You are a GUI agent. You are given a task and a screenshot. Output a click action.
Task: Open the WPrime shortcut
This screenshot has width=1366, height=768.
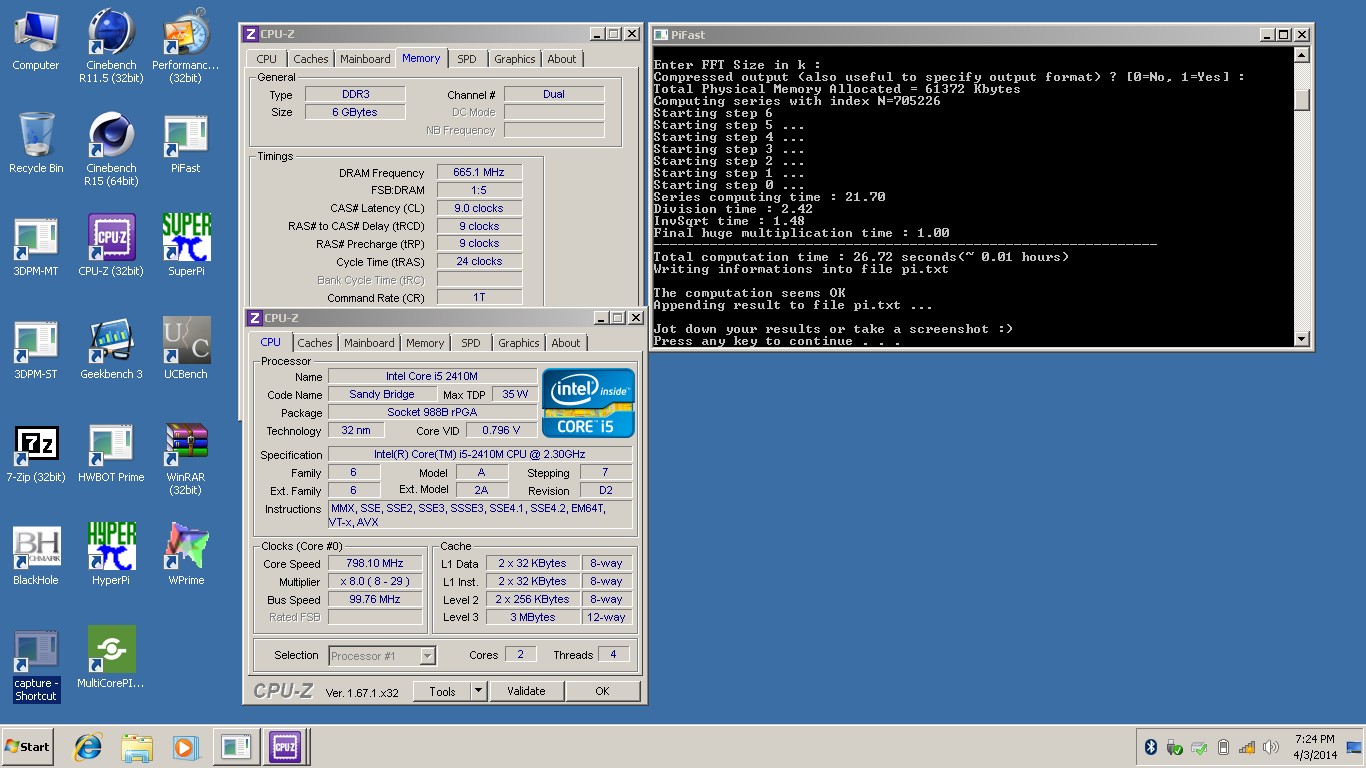click(x=186, y=555)
